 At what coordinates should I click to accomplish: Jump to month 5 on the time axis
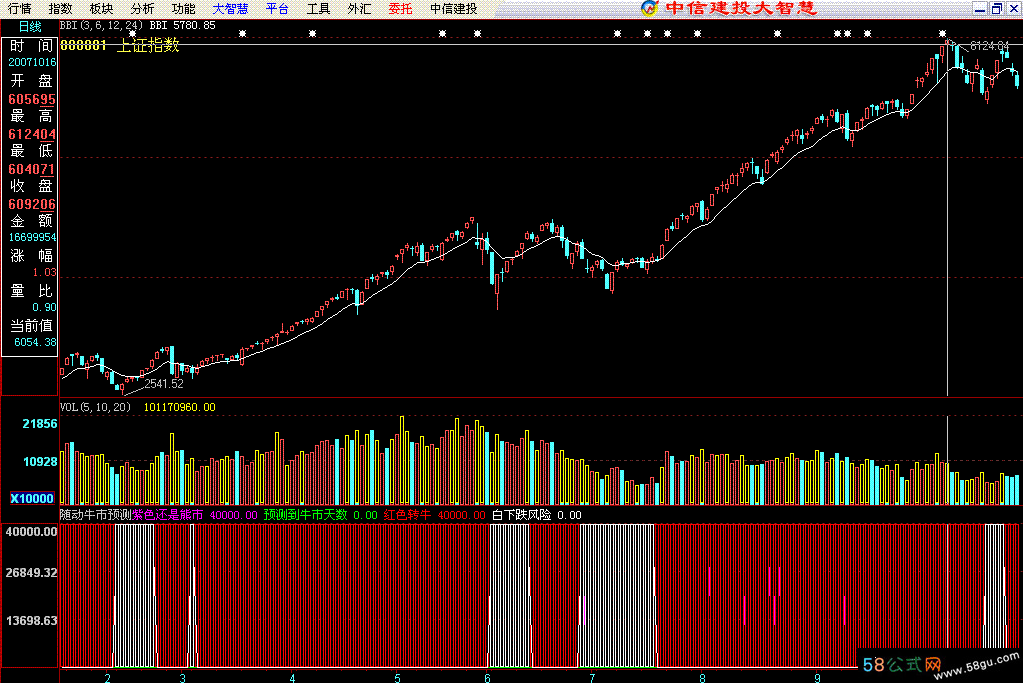(x=397, y=678)
